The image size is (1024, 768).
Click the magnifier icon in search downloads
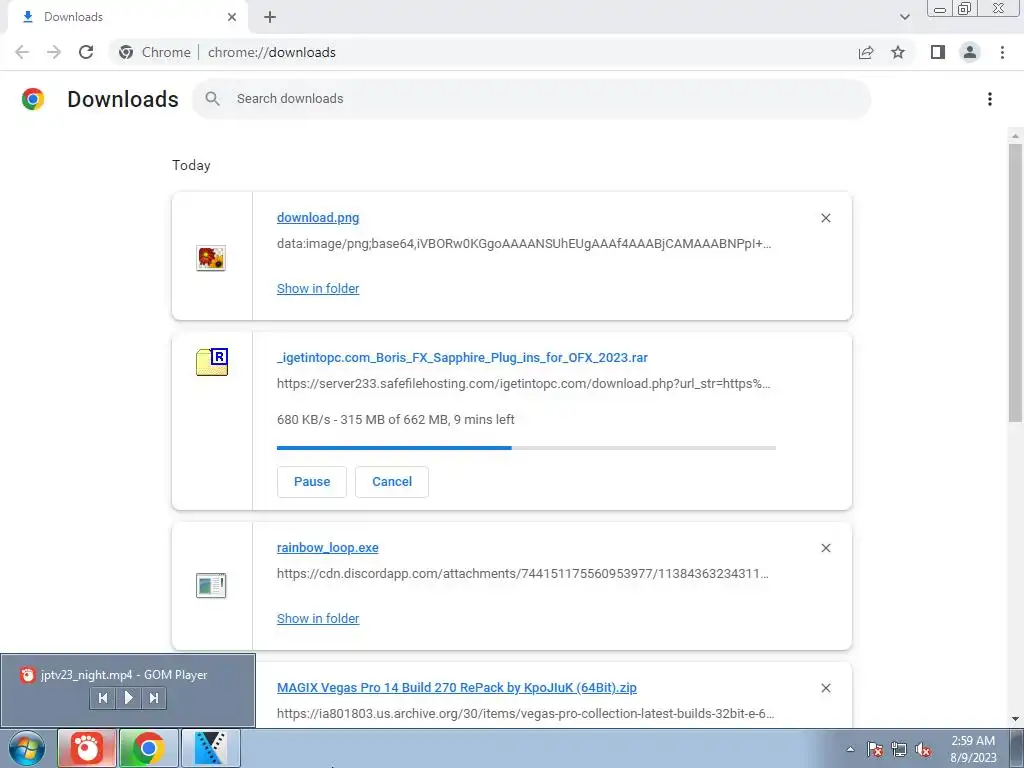(x=212, y=99)
